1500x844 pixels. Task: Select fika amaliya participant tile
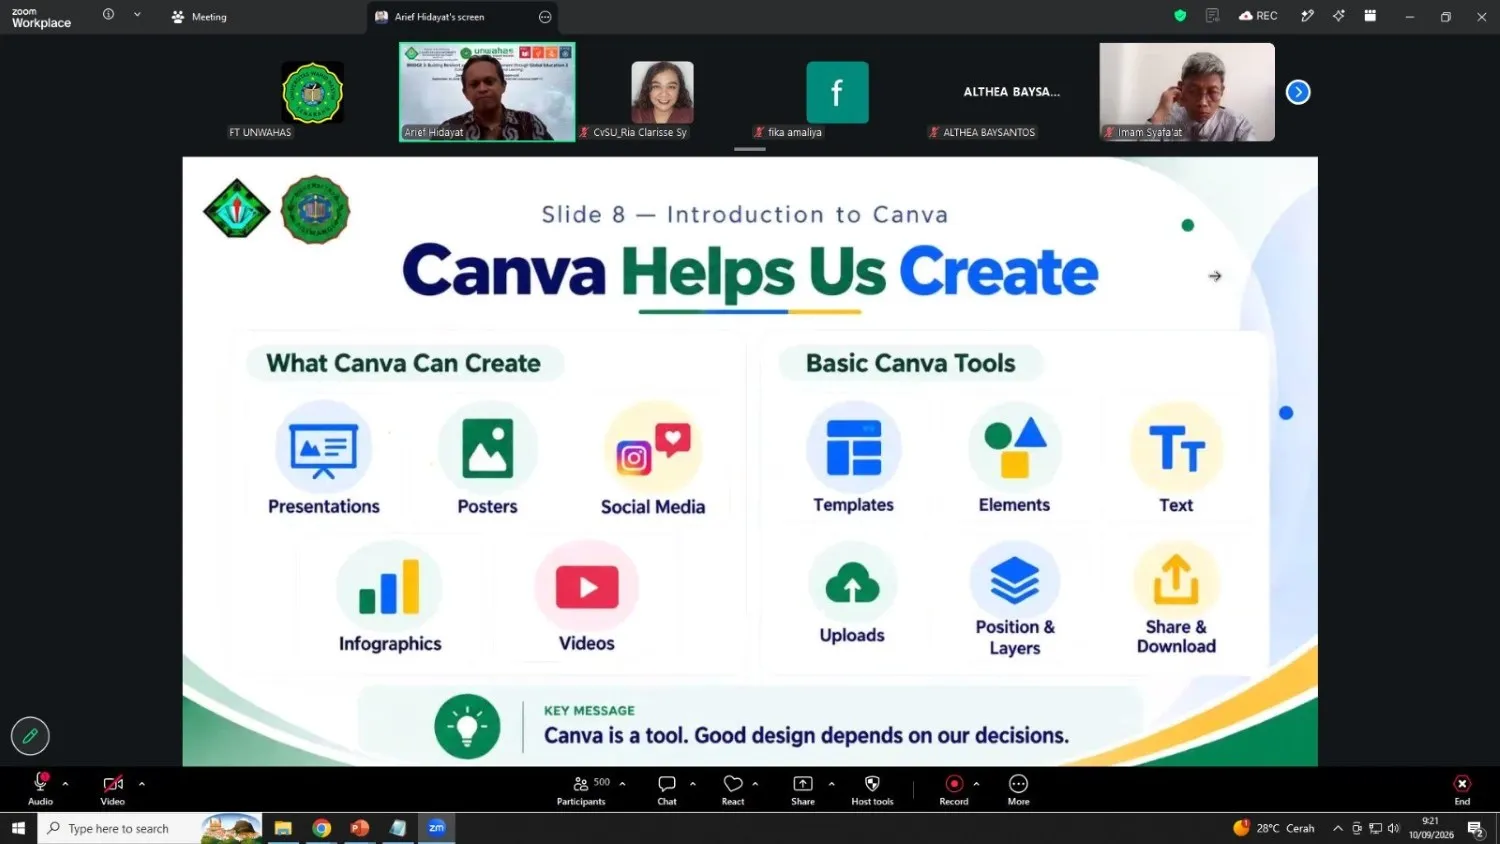click(x=838, y=92)
